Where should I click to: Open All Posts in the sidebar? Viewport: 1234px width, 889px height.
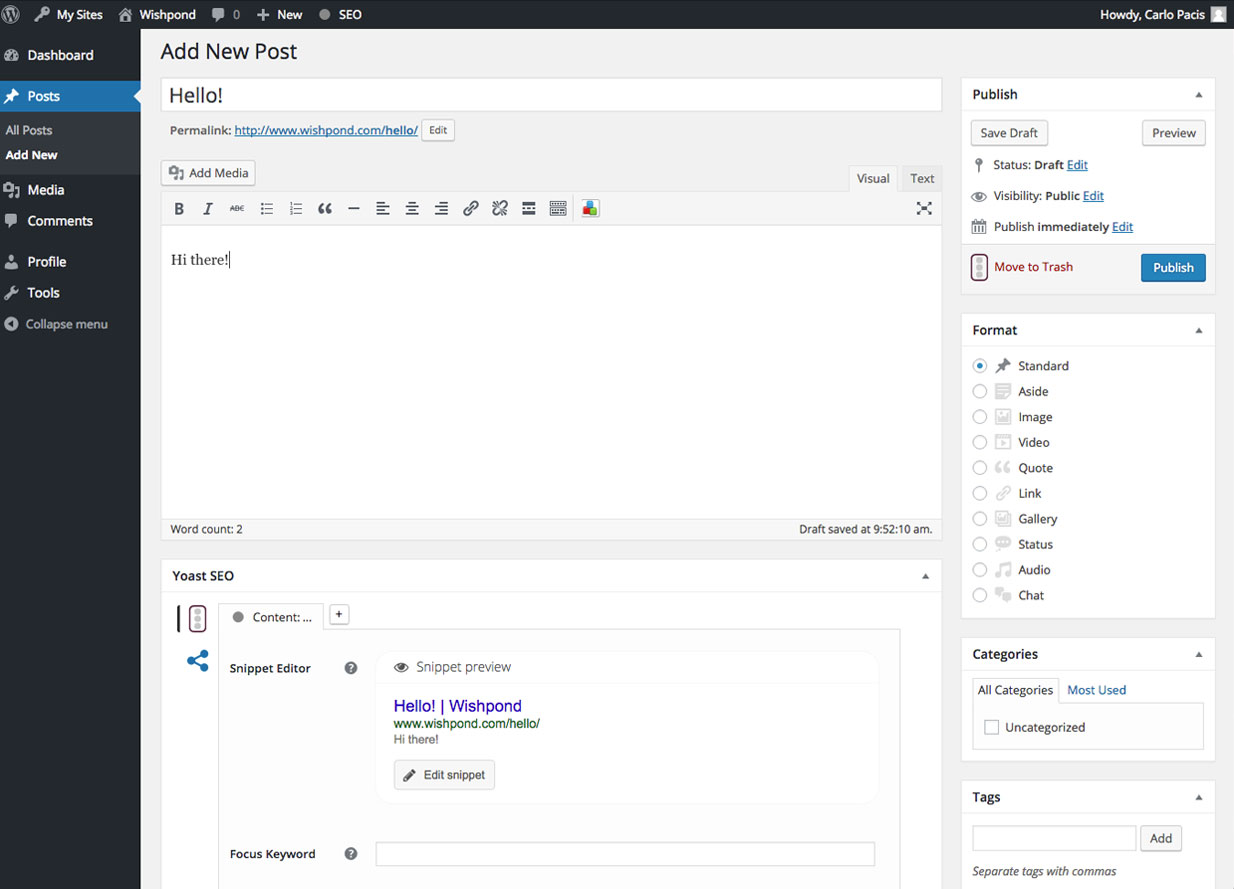[29, 130]
